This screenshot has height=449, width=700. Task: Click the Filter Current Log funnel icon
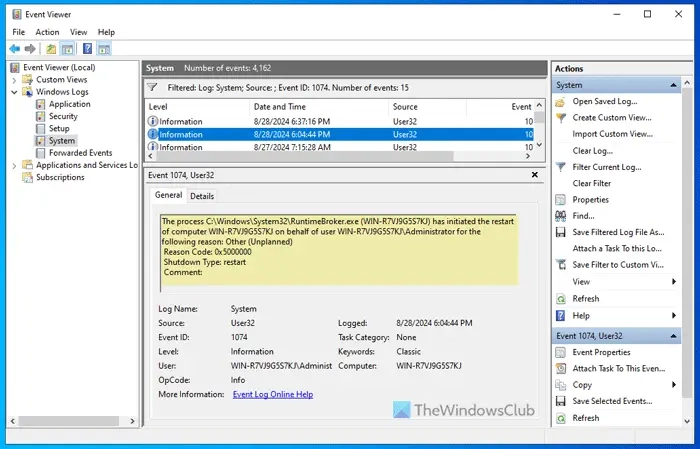click(x=561, y=167)
